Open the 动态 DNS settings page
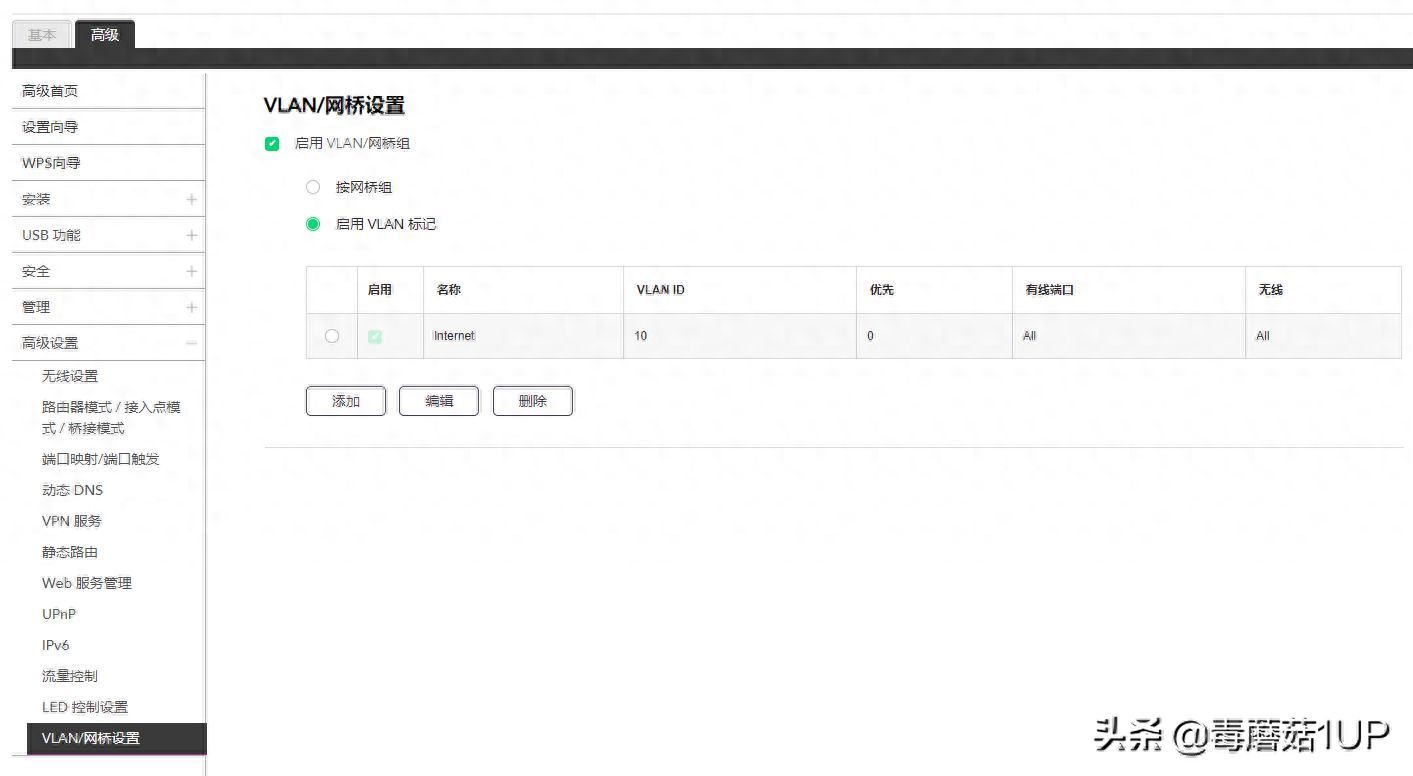 click(x=72, y=490)
